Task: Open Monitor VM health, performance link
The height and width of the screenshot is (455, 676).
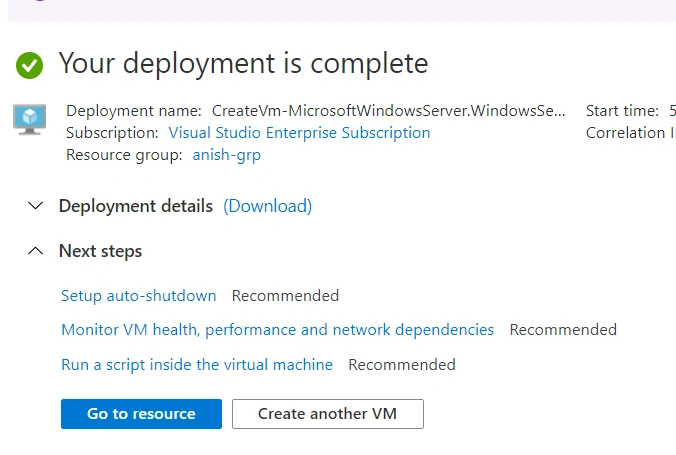Action: coord(277,330)
